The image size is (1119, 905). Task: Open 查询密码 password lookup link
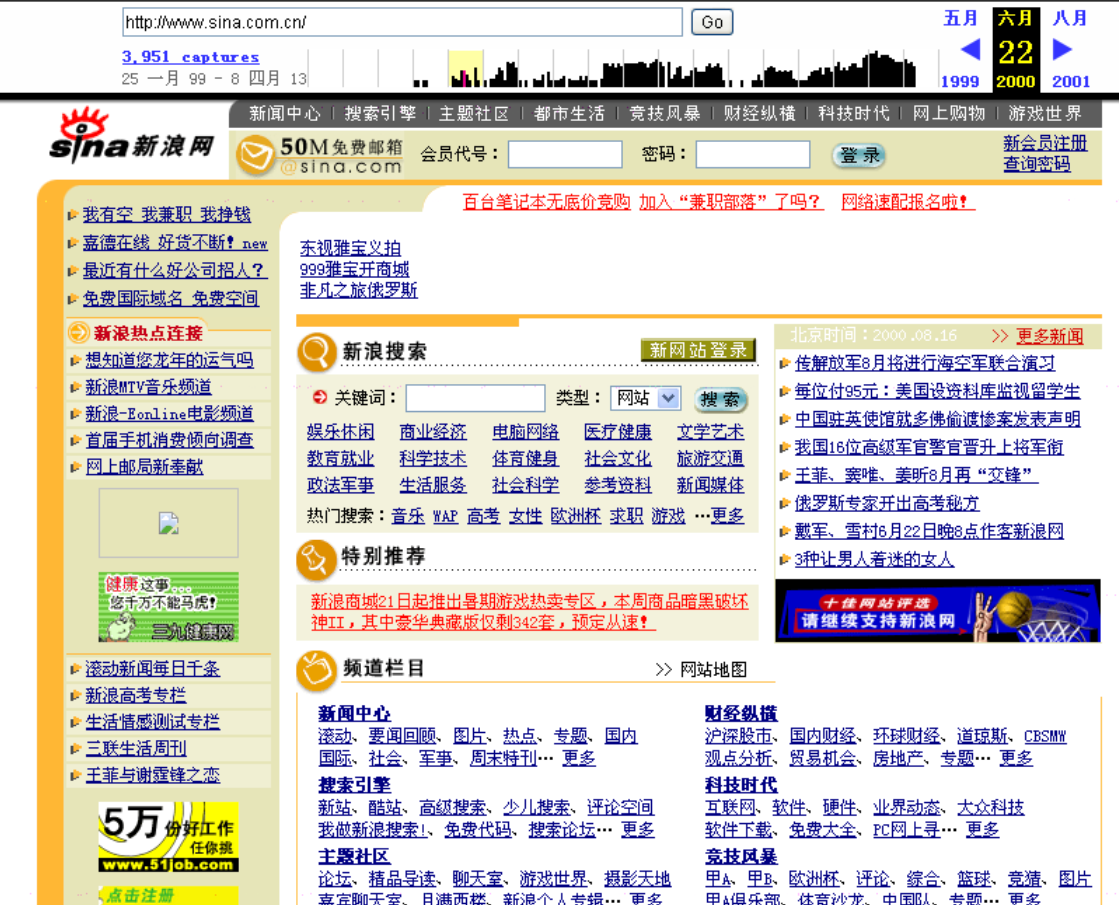click(1036, 164)
